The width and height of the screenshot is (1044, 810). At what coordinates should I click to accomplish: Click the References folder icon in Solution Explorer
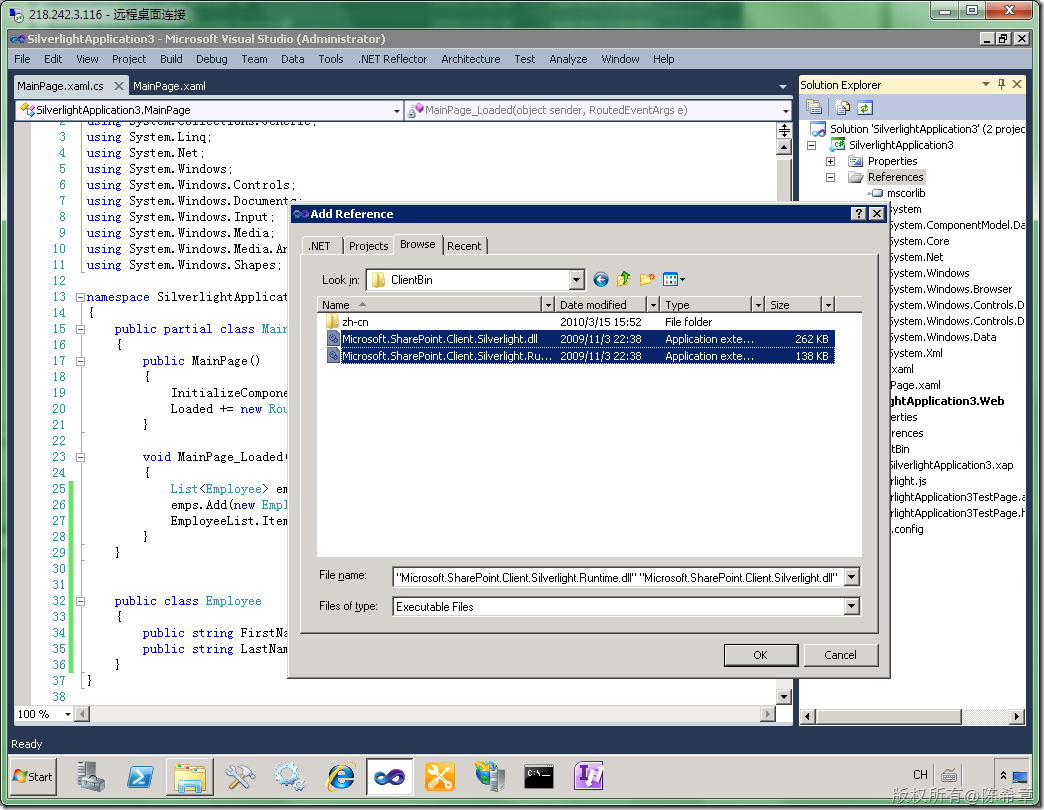point(855,177)
